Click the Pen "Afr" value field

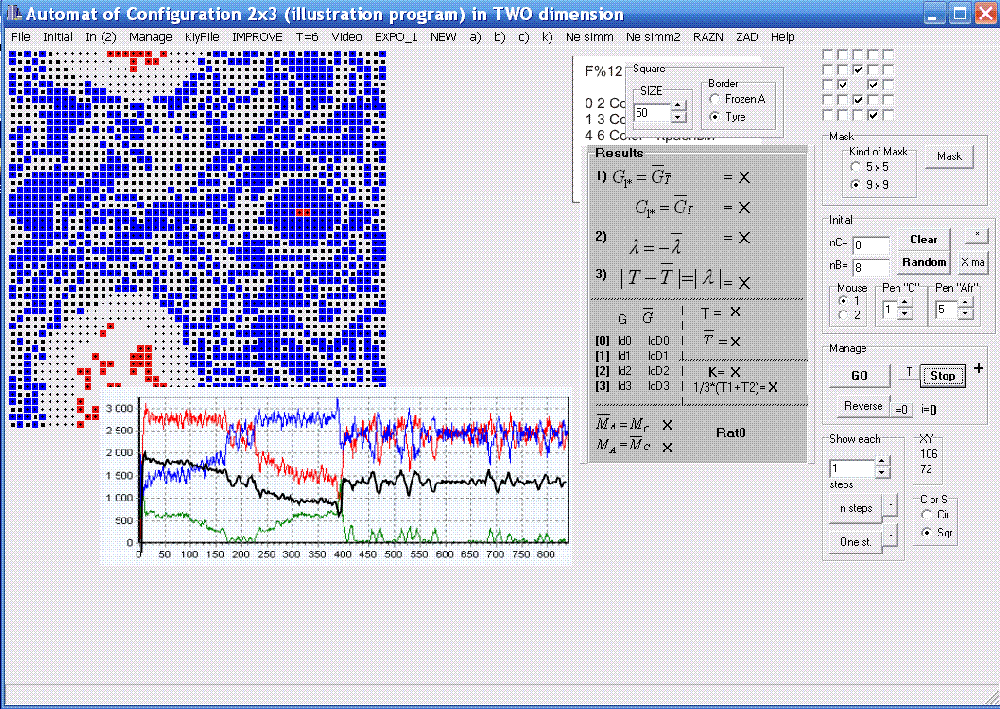click(947, 310)
